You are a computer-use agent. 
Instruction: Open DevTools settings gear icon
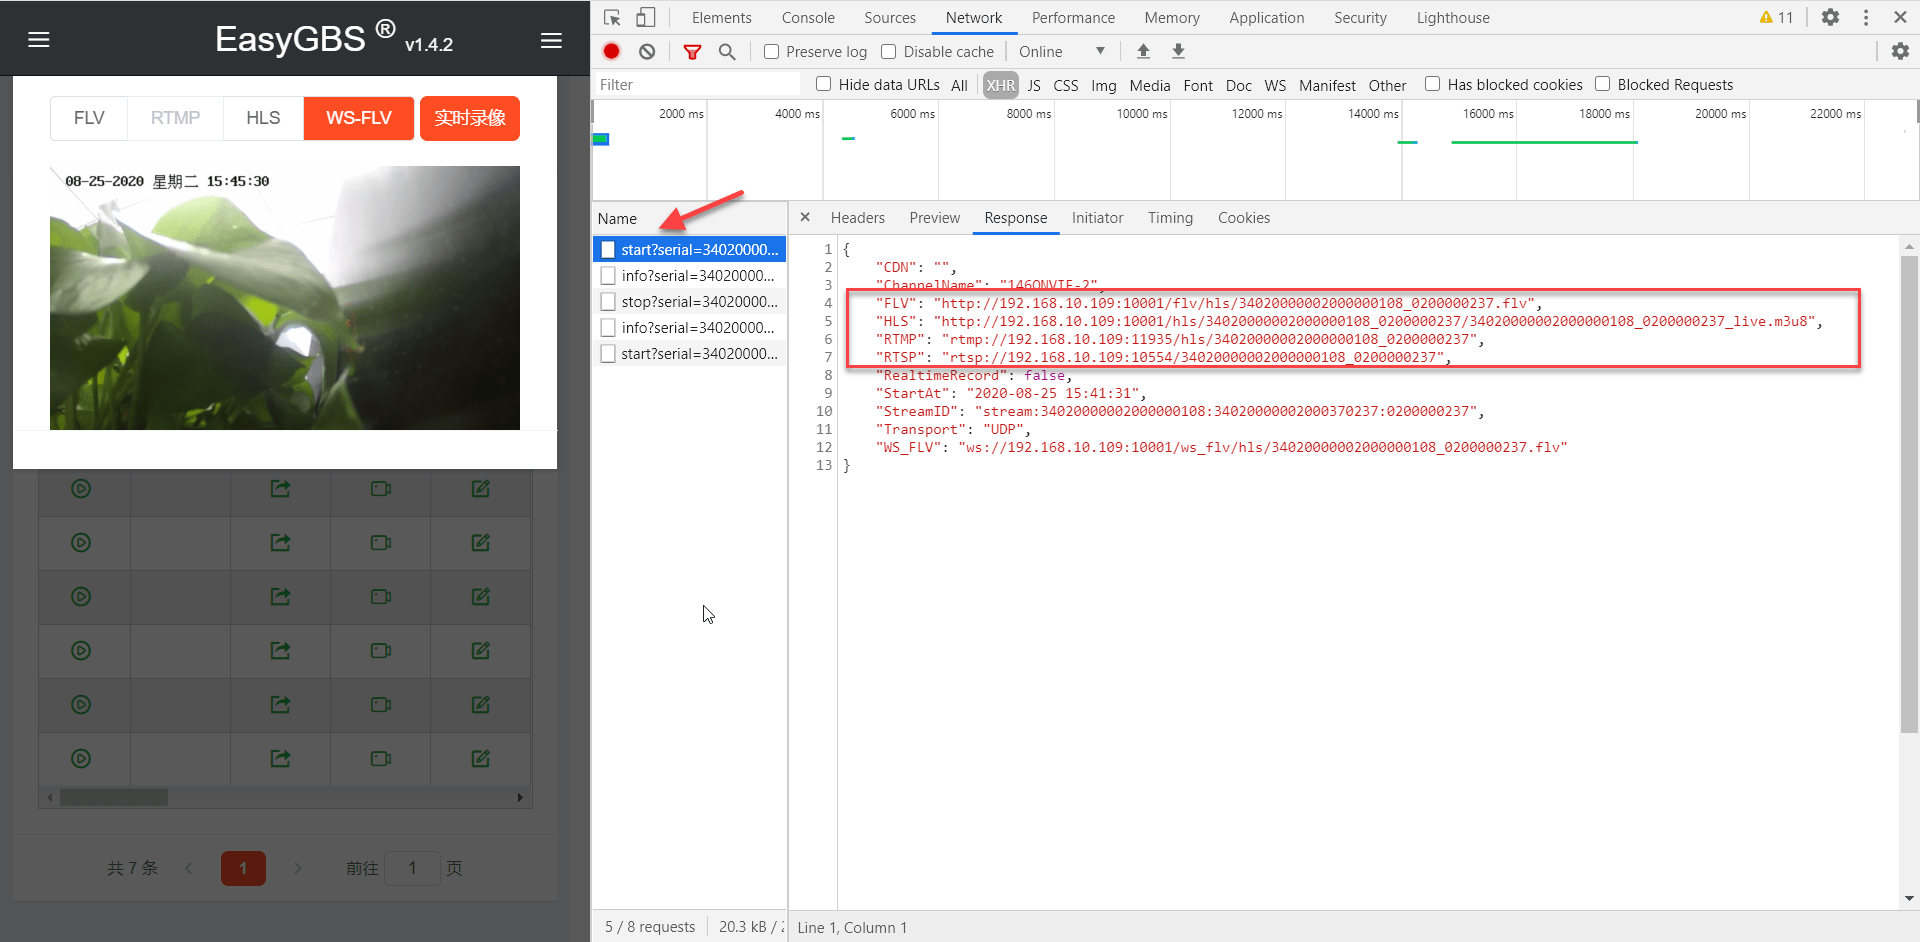[1830, 17]
